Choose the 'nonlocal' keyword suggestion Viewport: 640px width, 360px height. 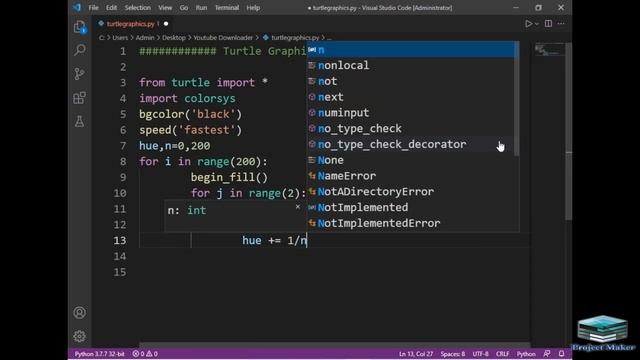point(410,65)
